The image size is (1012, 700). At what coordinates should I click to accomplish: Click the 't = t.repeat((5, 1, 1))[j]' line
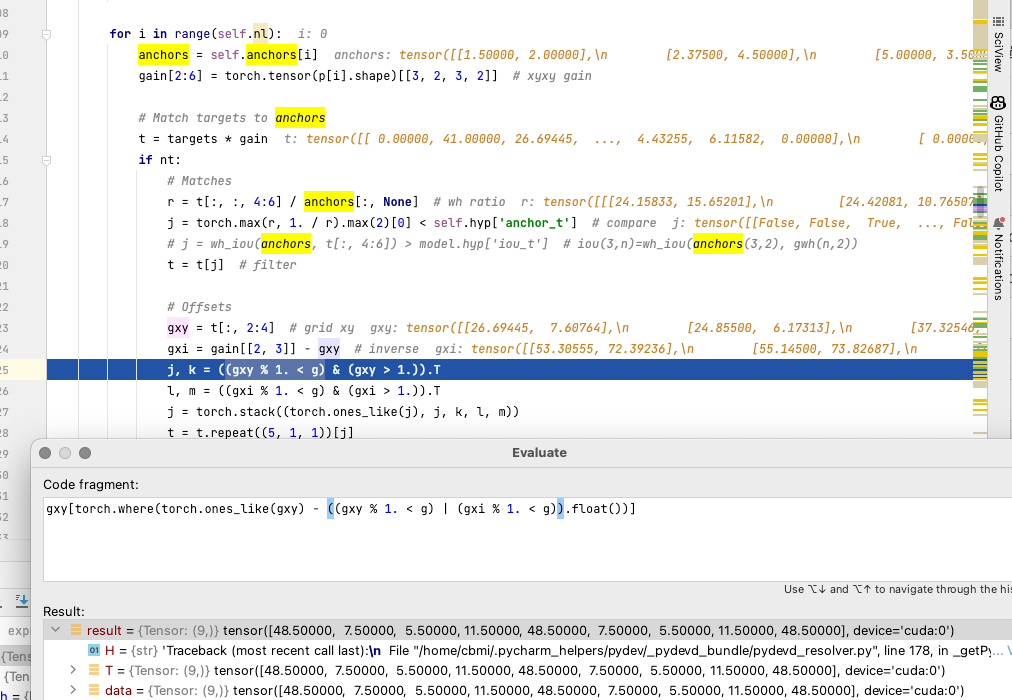[x=260, y=433]
